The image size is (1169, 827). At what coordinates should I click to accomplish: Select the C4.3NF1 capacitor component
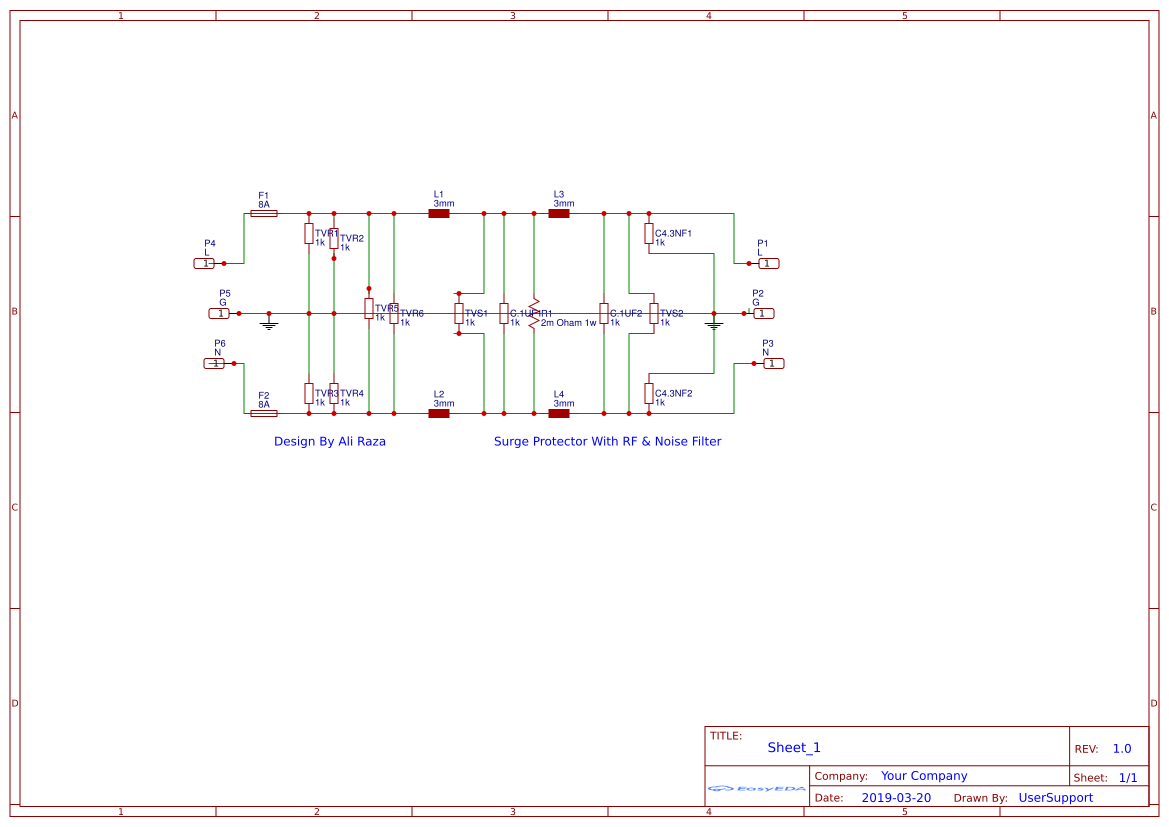point(649,233)
